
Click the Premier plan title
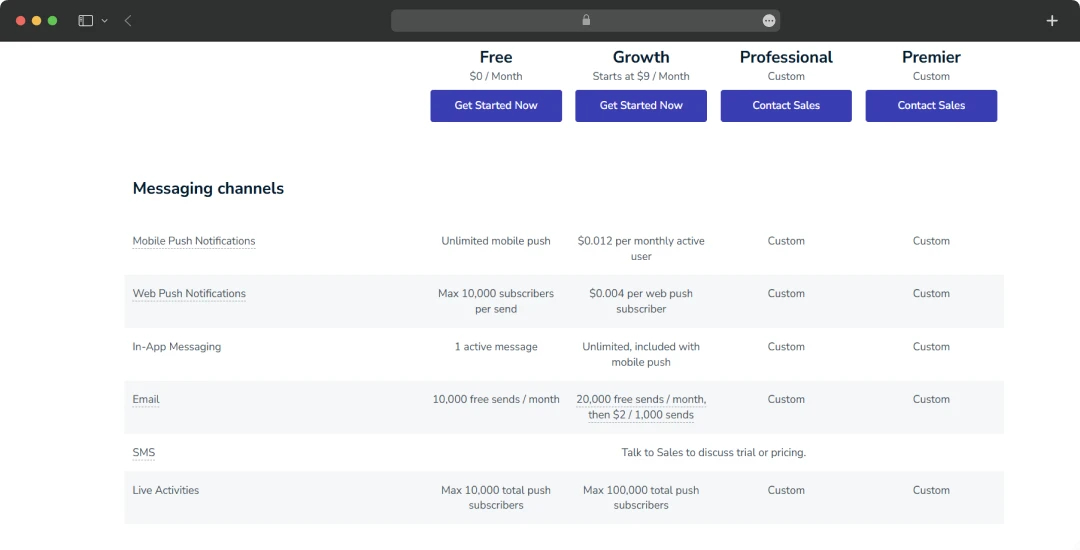click(931, 57)
